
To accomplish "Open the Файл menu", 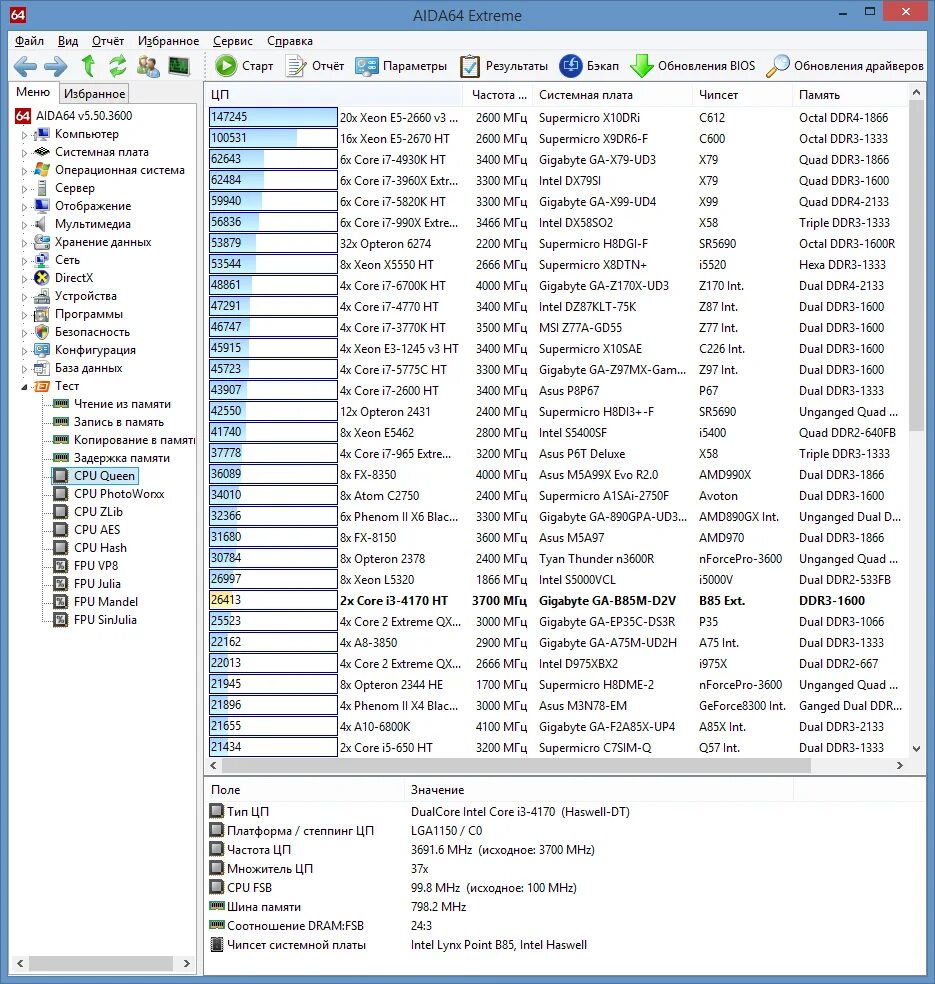I will (x=29, y=41).
